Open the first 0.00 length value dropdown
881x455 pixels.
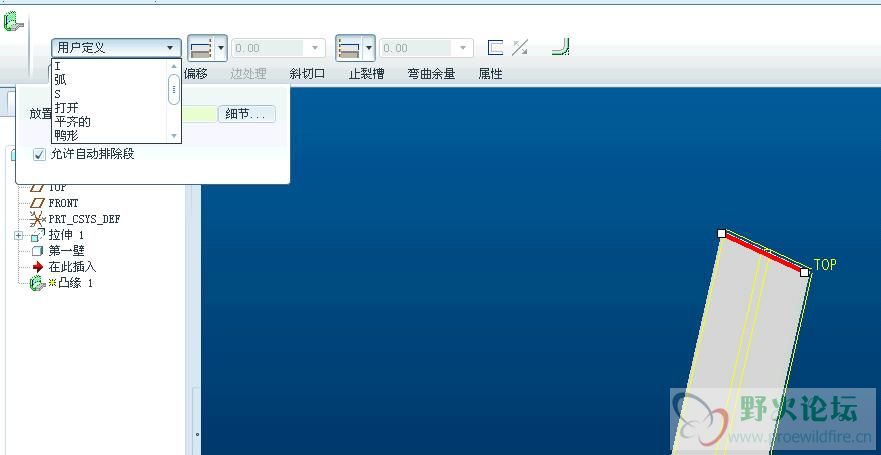(x=316, y=48)
